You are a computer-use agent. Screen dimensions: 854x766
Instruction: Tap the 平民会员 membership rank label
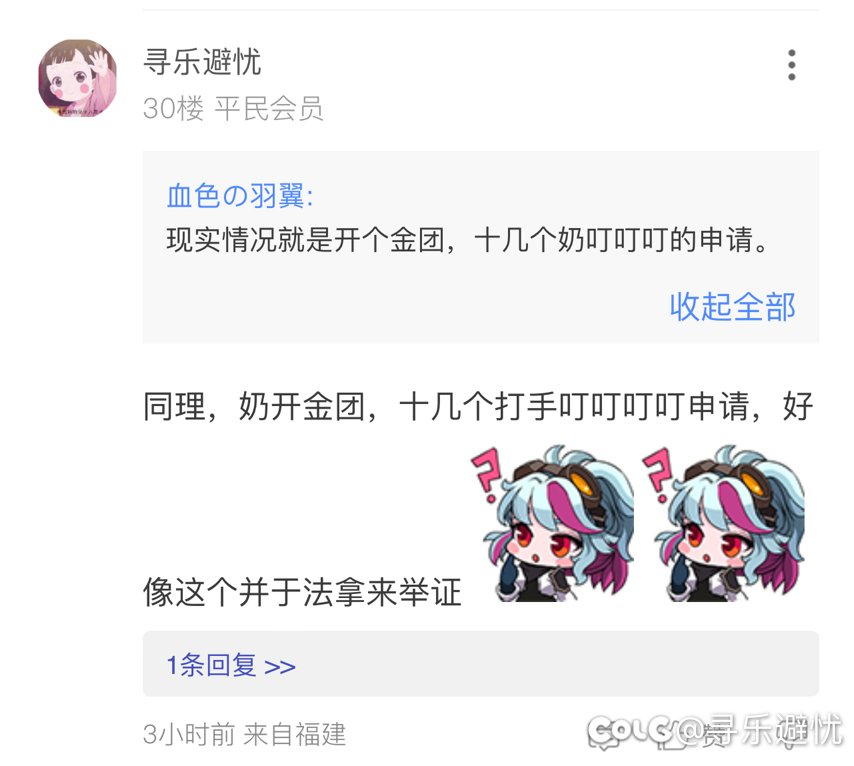[269, 108]
